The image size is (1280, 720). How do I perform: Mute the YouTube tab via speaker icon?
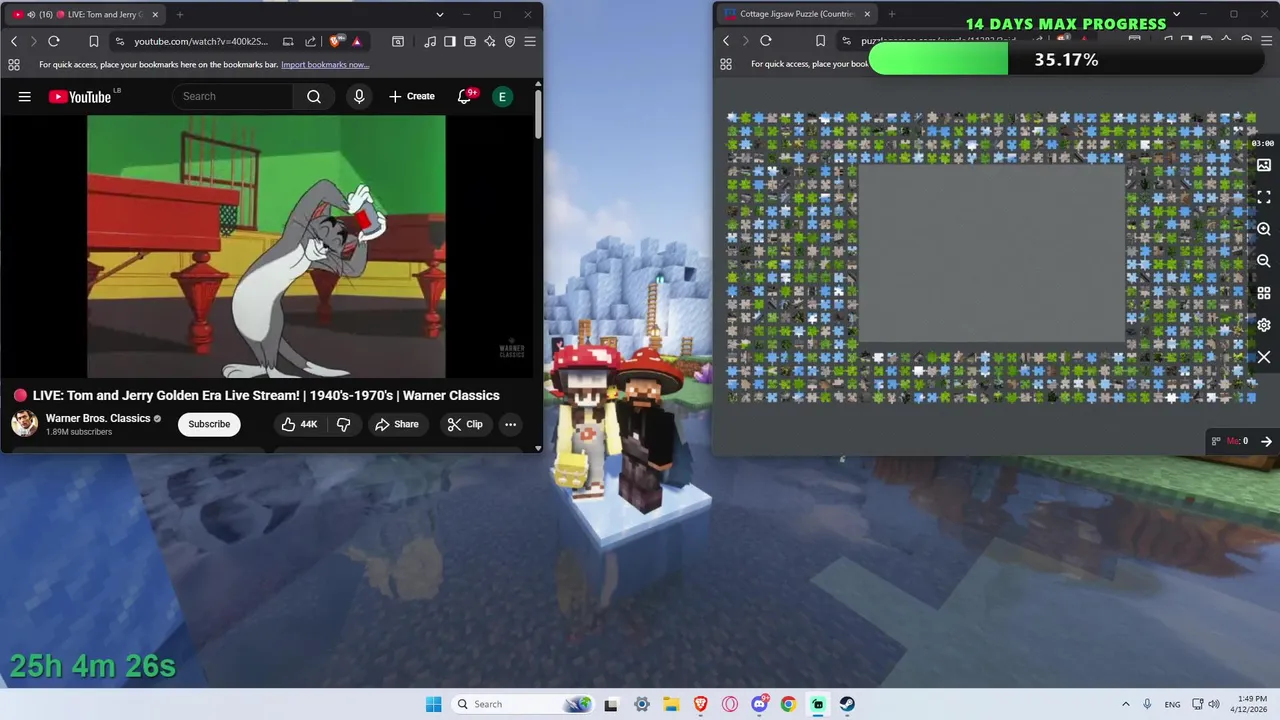point(32,15)
